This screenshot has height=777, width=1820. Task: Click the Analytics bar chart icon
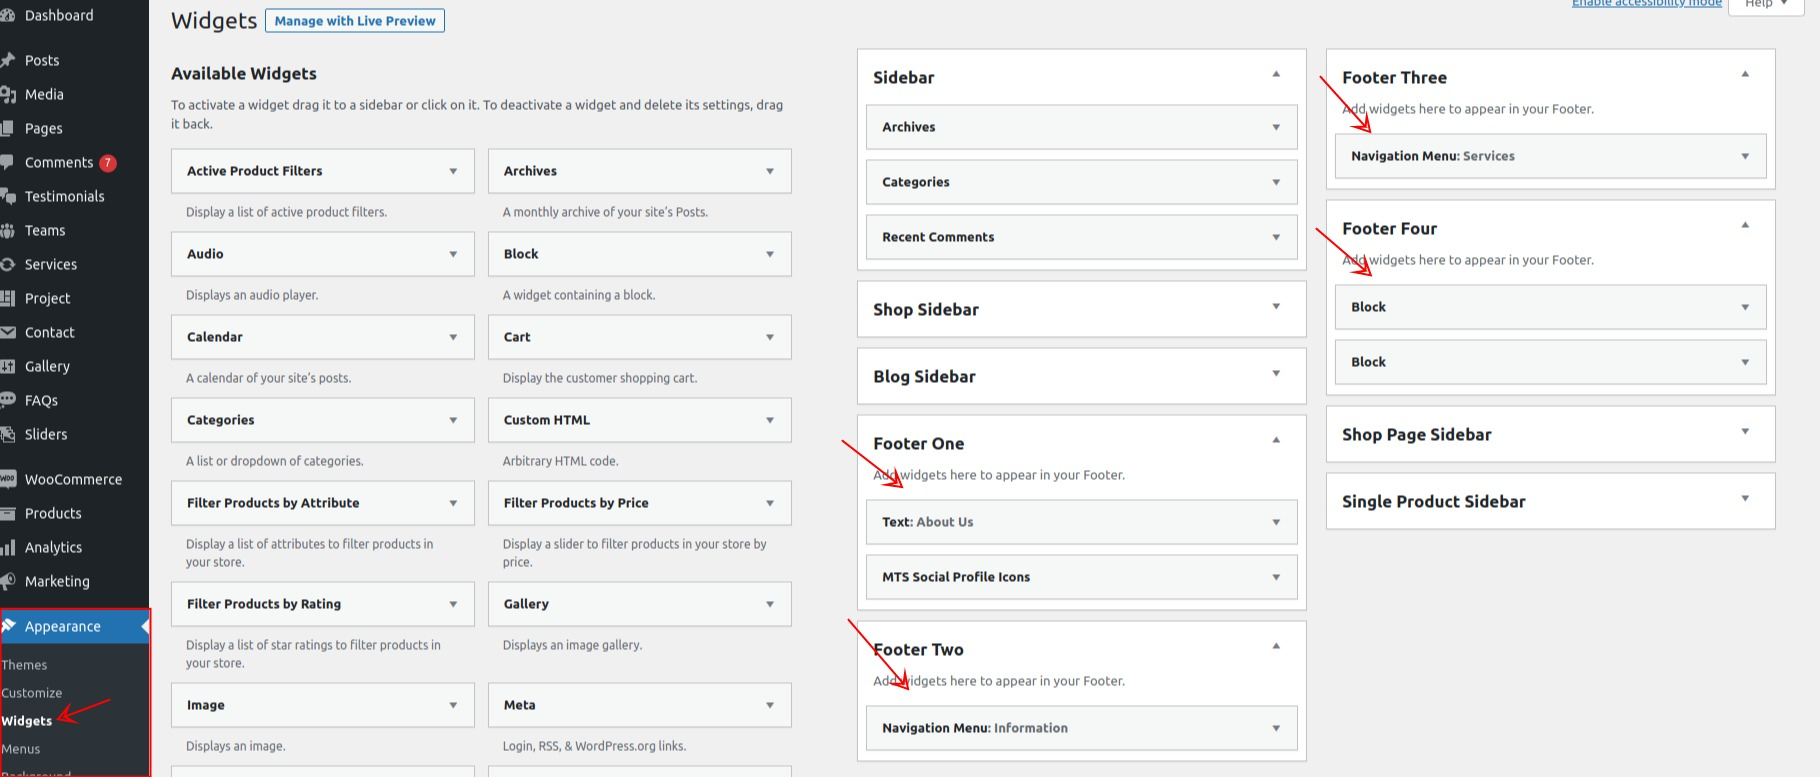click(8, 547)
